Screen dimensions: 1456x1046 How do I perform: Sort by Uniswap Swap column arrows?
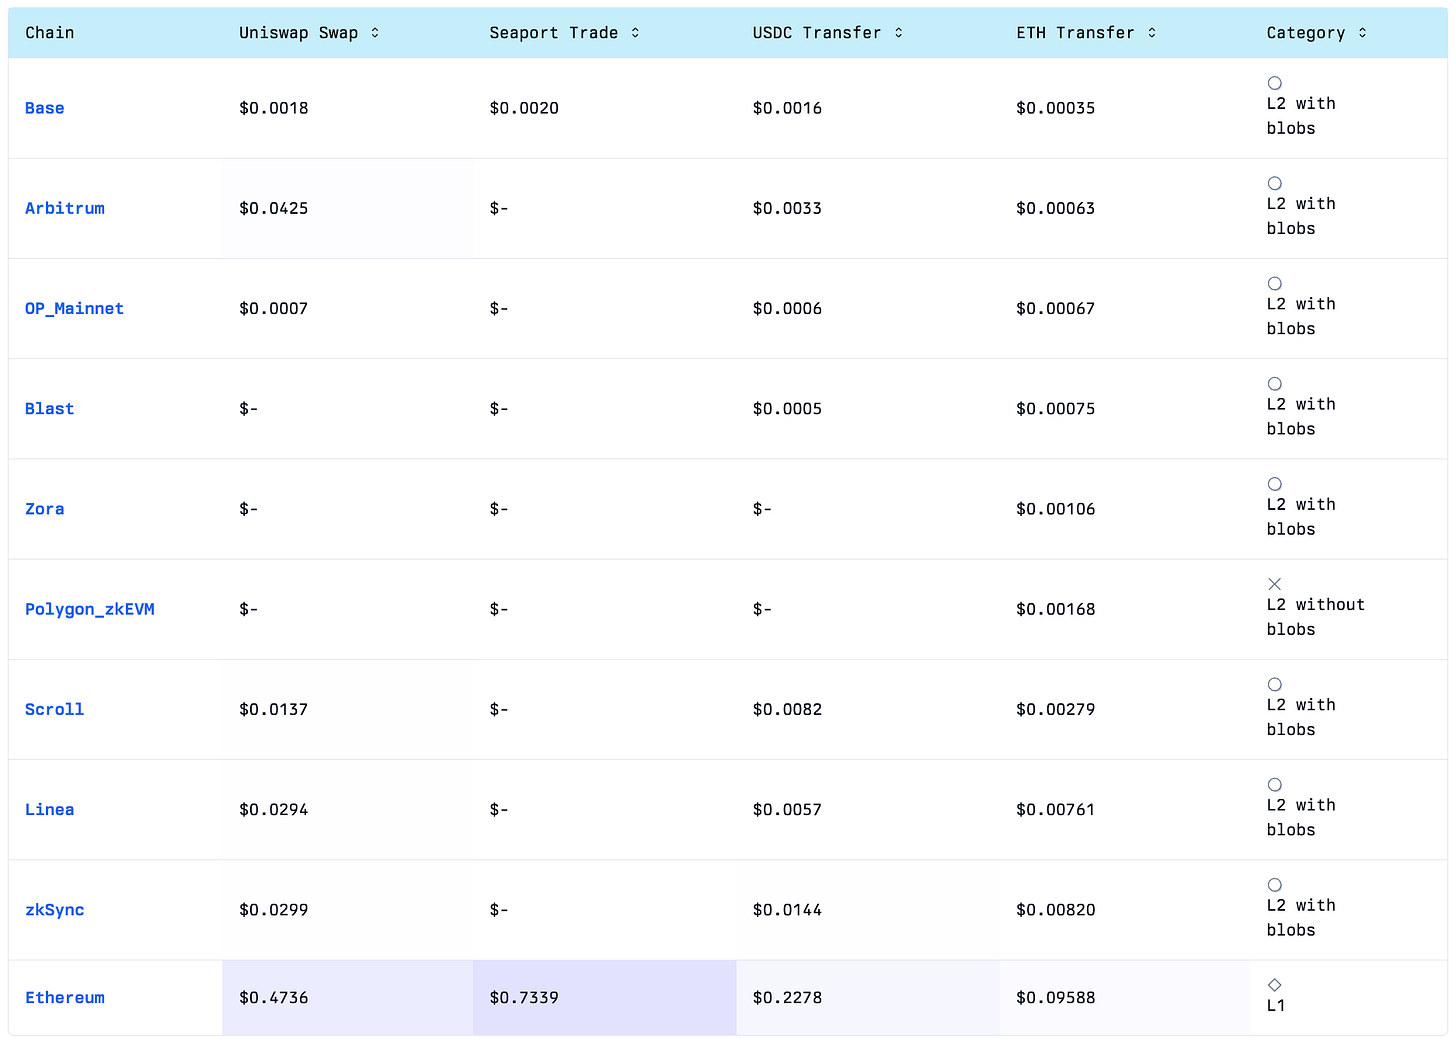pos(375,33)
